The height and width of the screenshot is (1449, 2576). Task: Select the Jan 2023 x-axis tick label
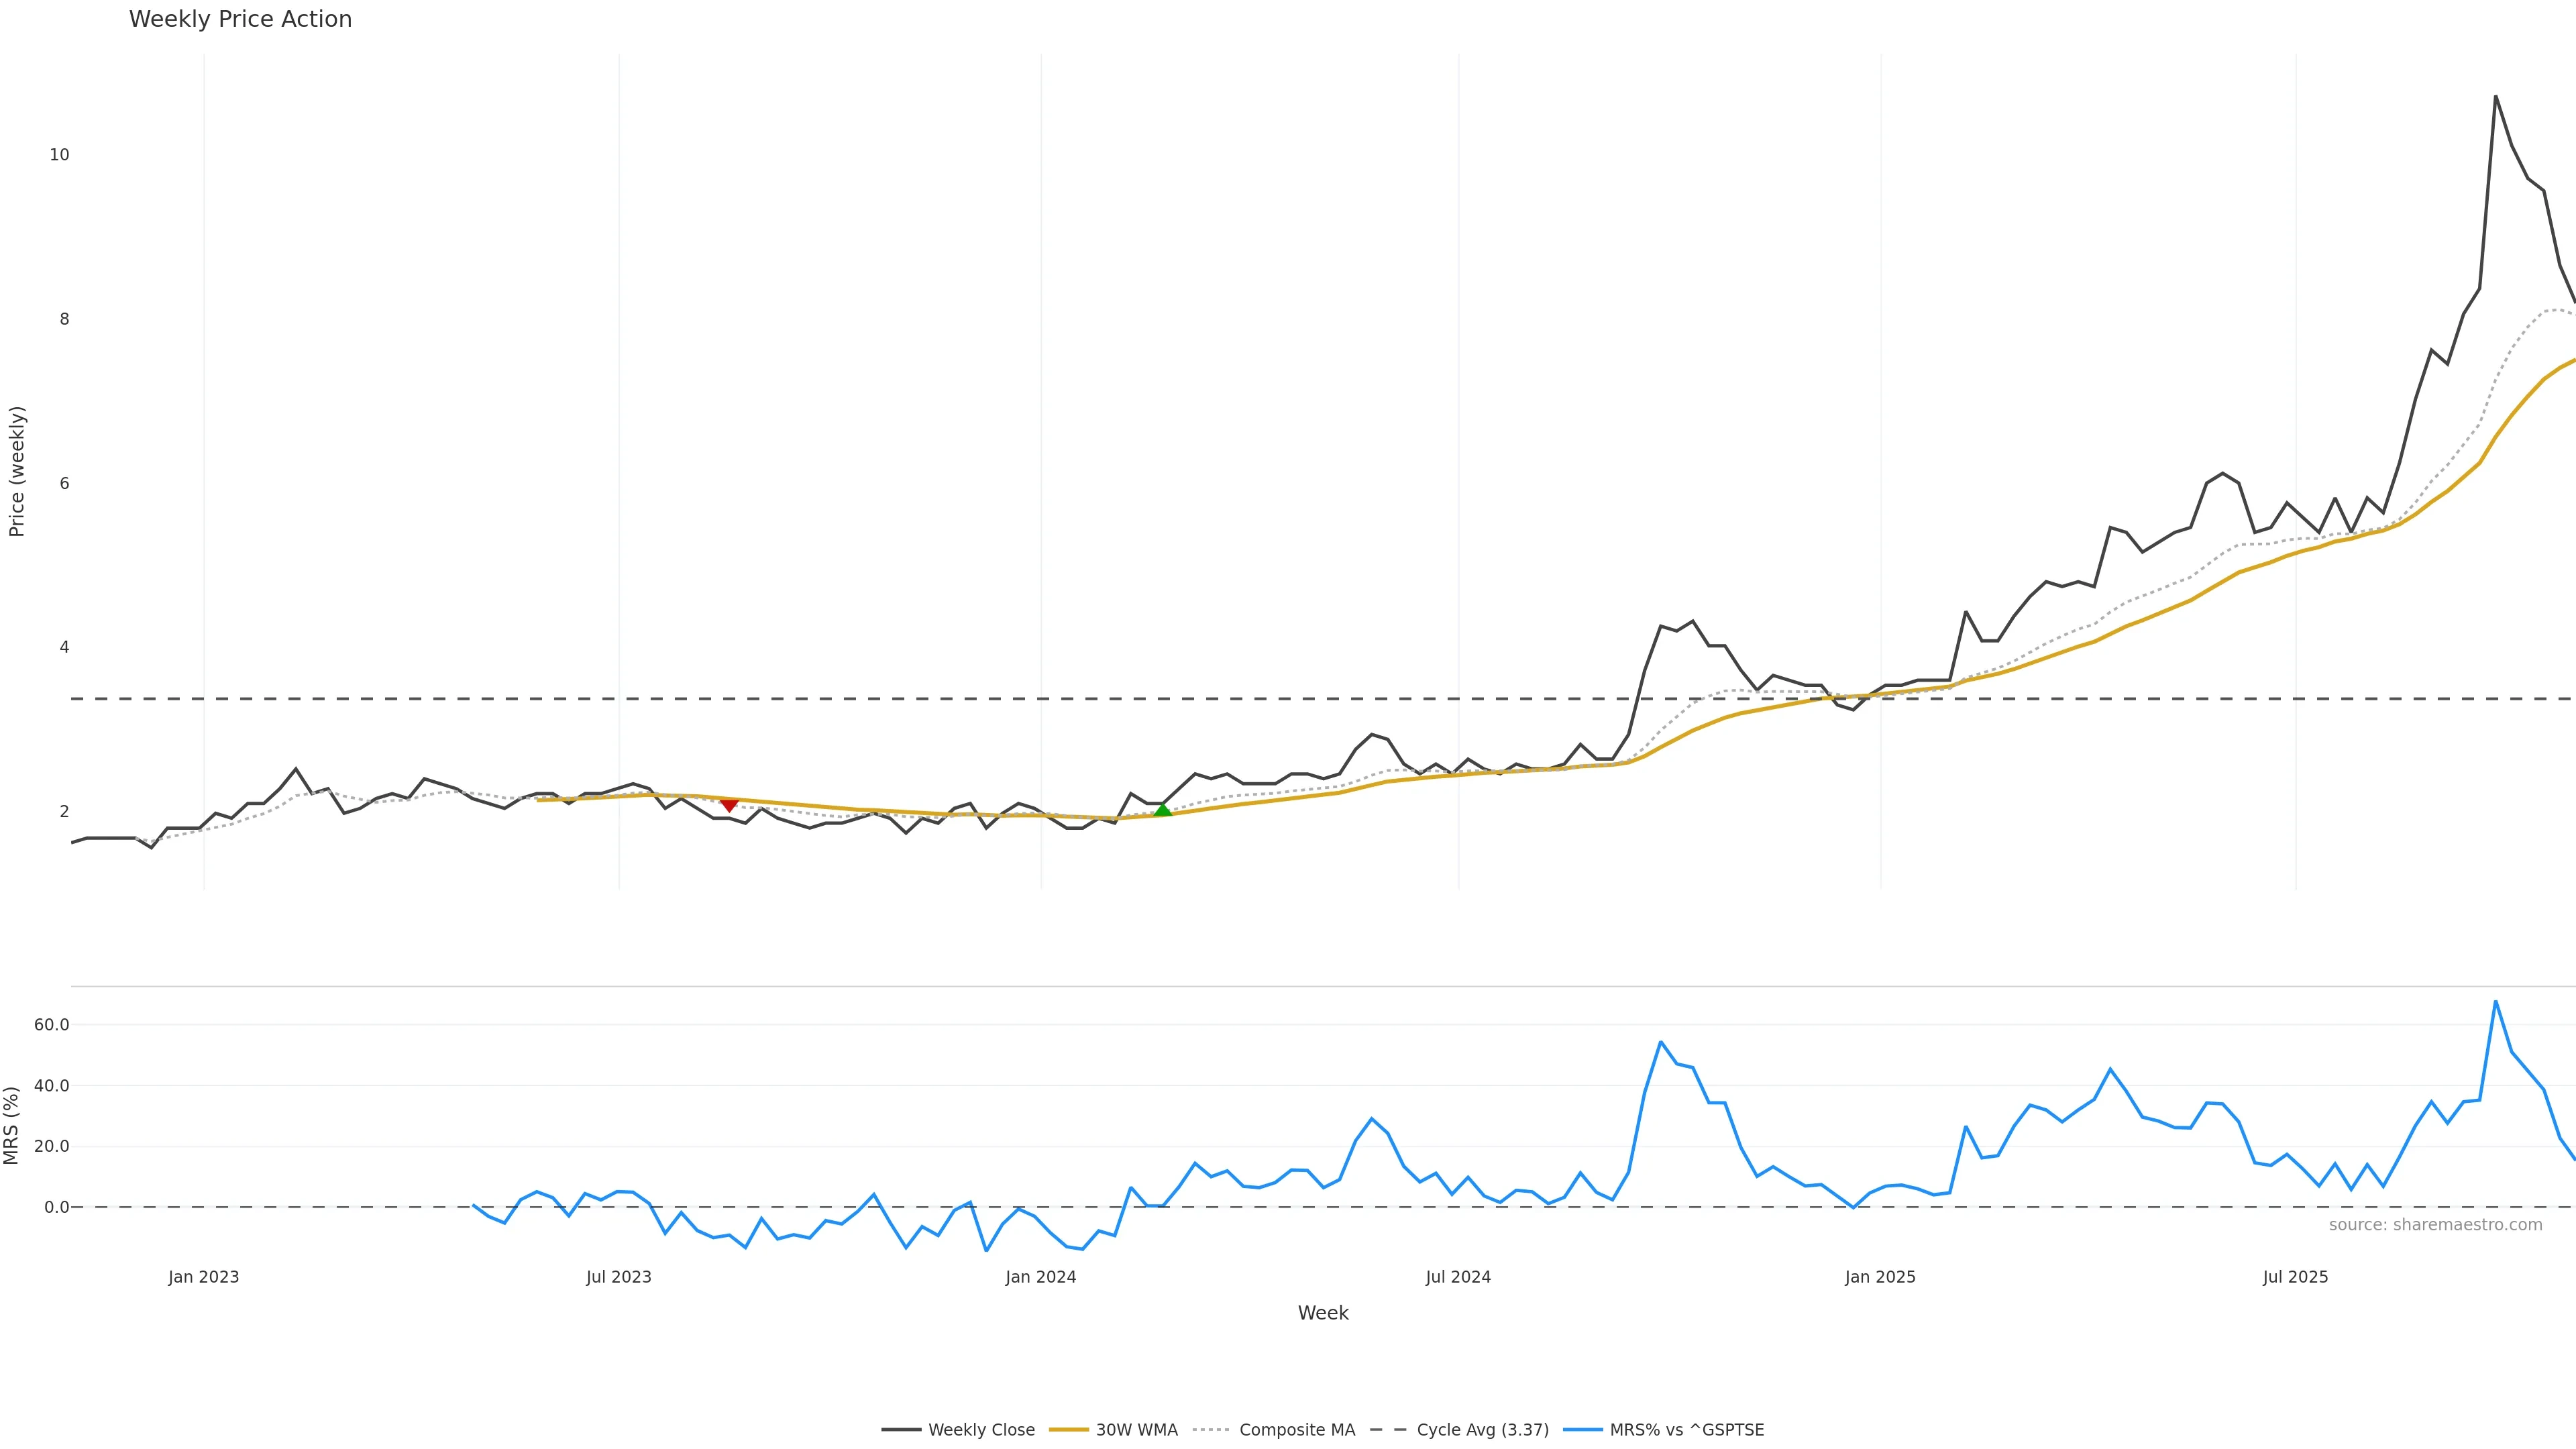pos(204,1277)
